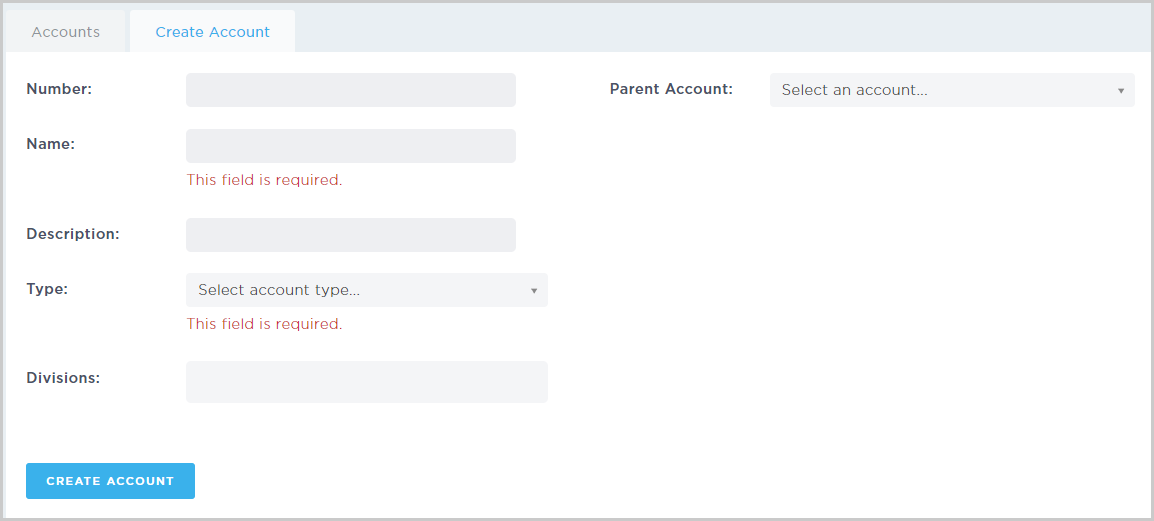Click the required error under Name field
Image resolution: width=1154 pixels, height=521 pixels.
click(x=264, y=180)
